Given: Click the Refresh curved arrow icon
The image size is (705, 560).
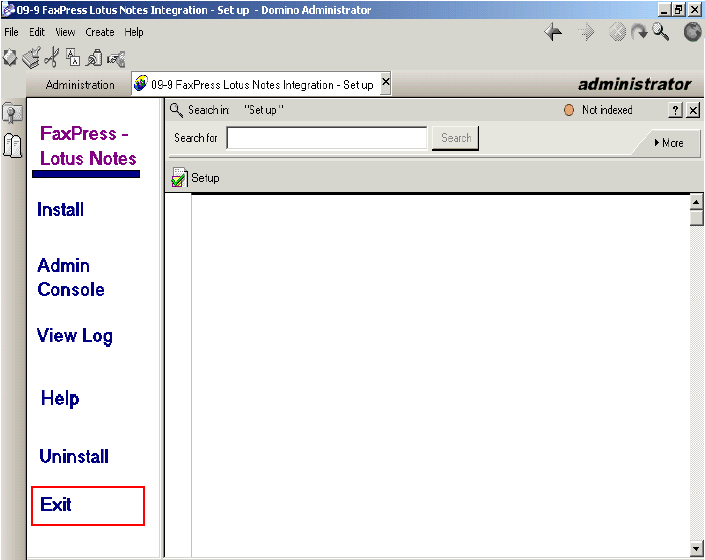Looking at the screenshot, I should click(639, 33).
